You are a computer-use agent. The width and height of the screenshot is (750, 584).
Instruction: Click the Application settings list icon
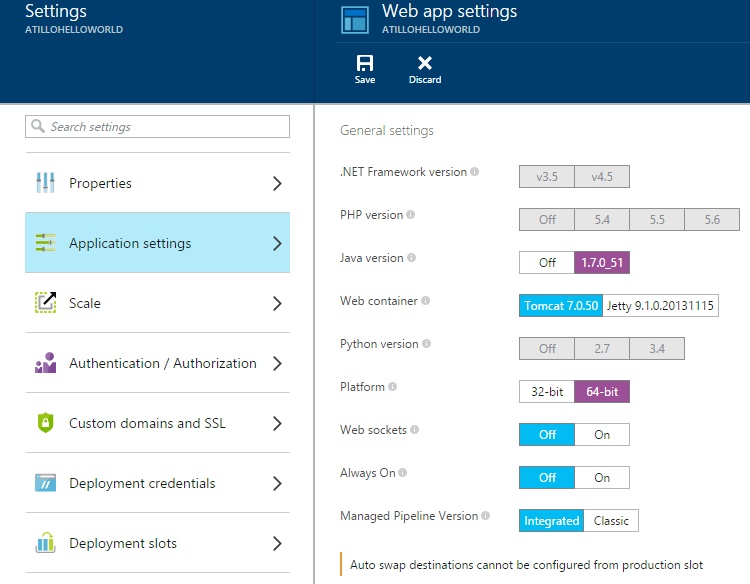45,242
